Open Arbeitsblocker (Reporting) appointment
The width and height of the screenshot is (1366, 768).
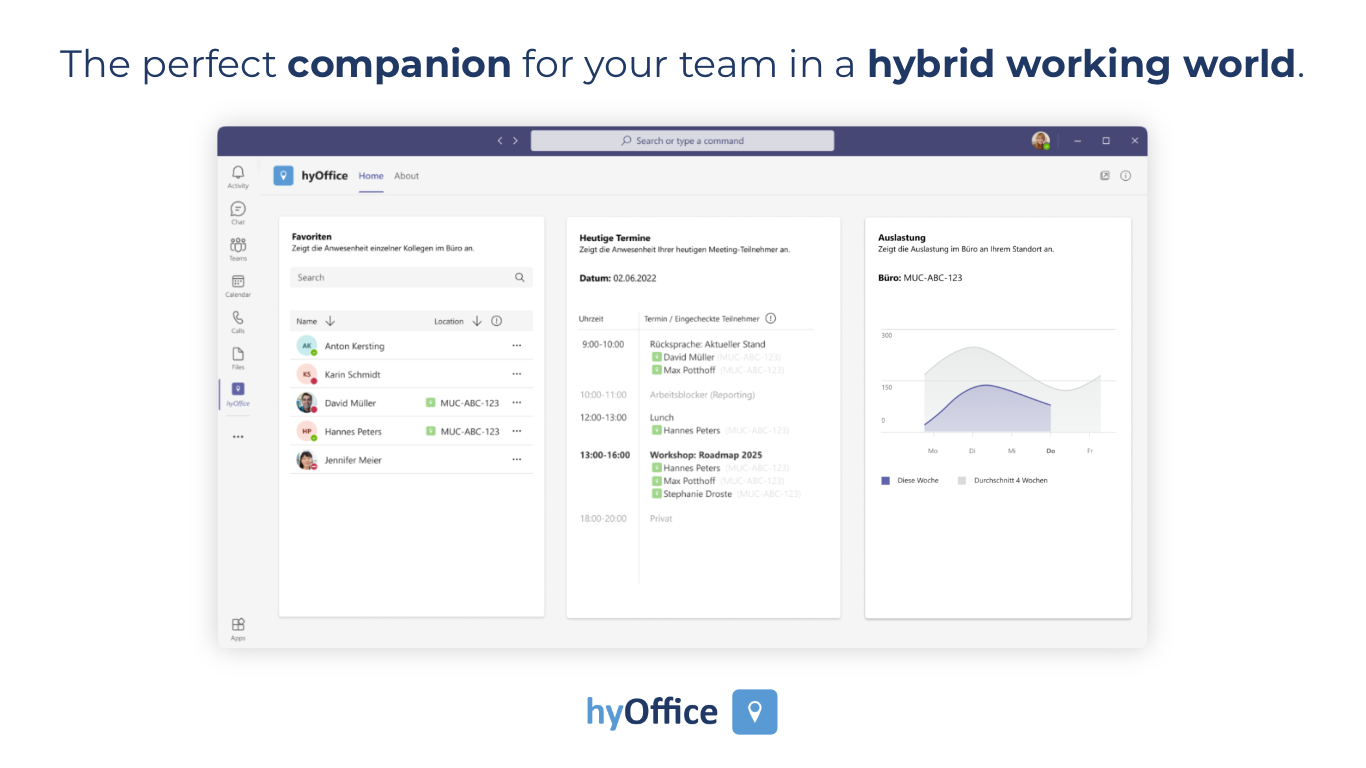[x=702, y=395]
